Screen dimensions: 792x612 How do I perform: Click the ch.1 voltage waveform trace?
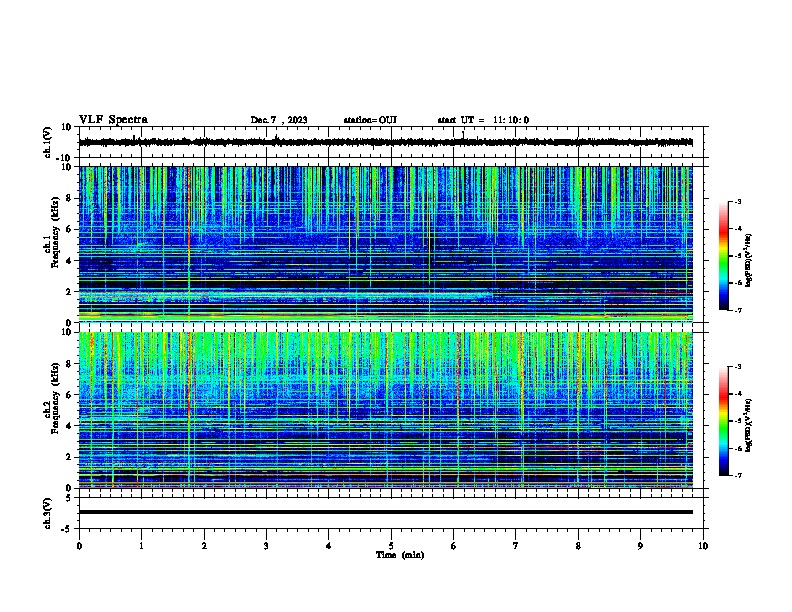(385, 142)
